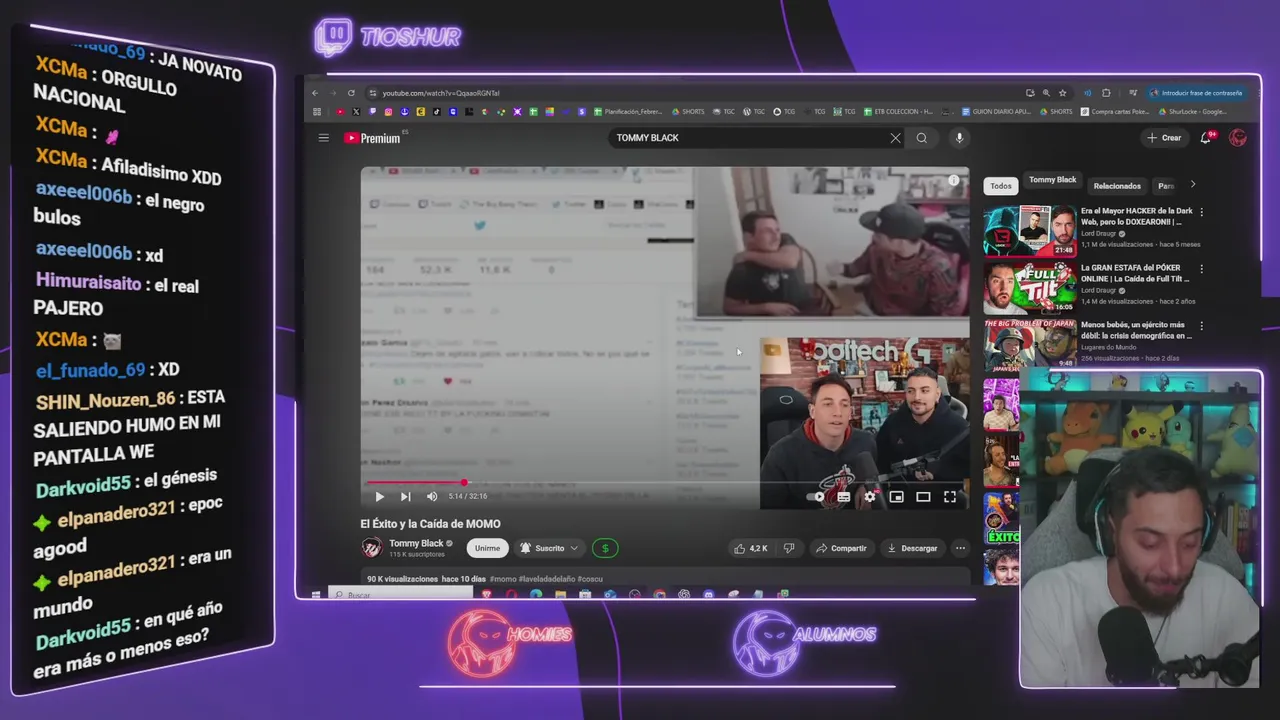Toggle subtitles in the video player
The width and height of the screenshot is (1280, 720).
[843, 496]
